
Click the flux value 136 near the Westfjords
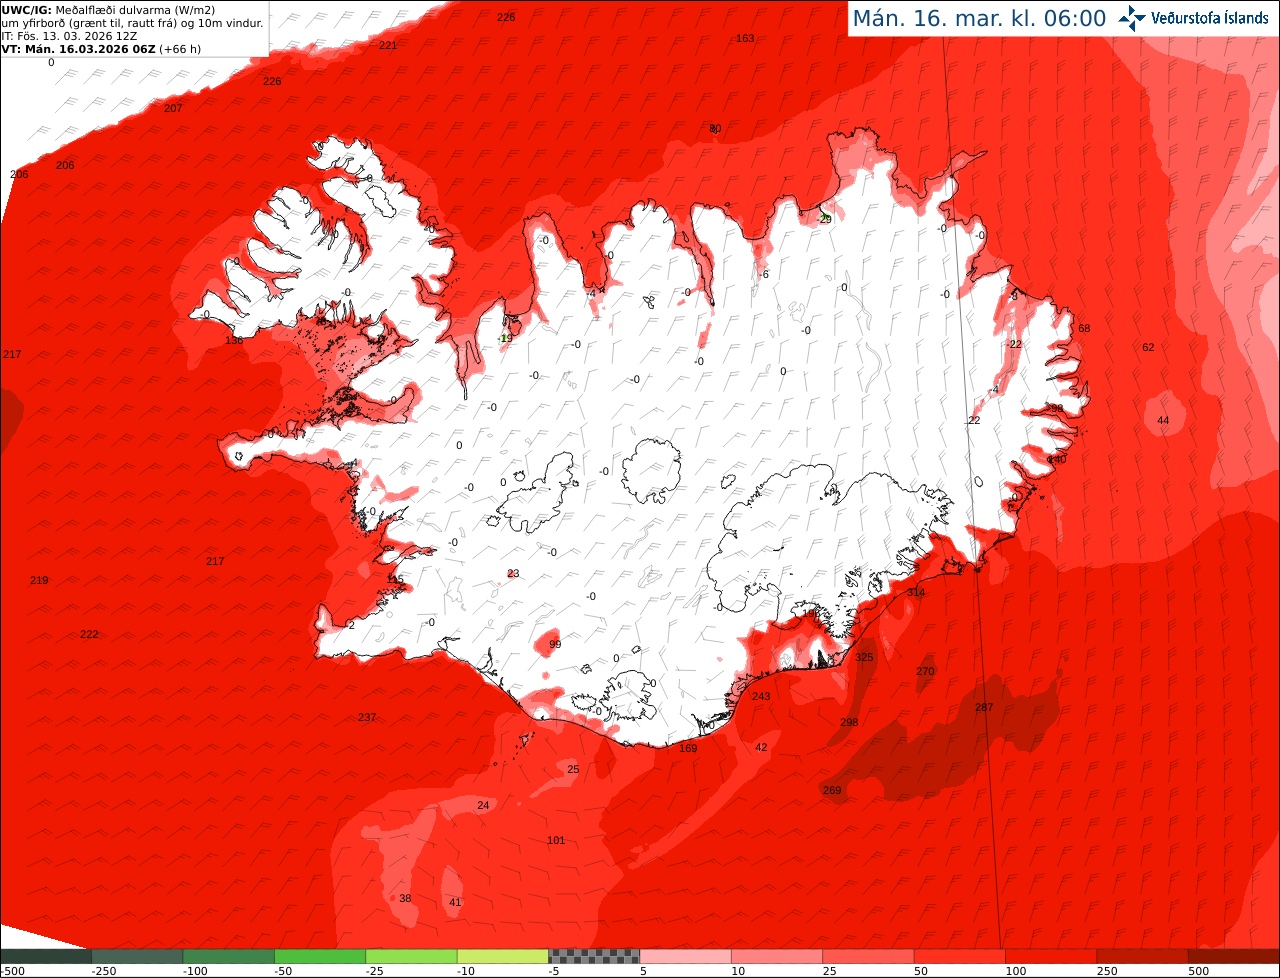pos(234,340)
